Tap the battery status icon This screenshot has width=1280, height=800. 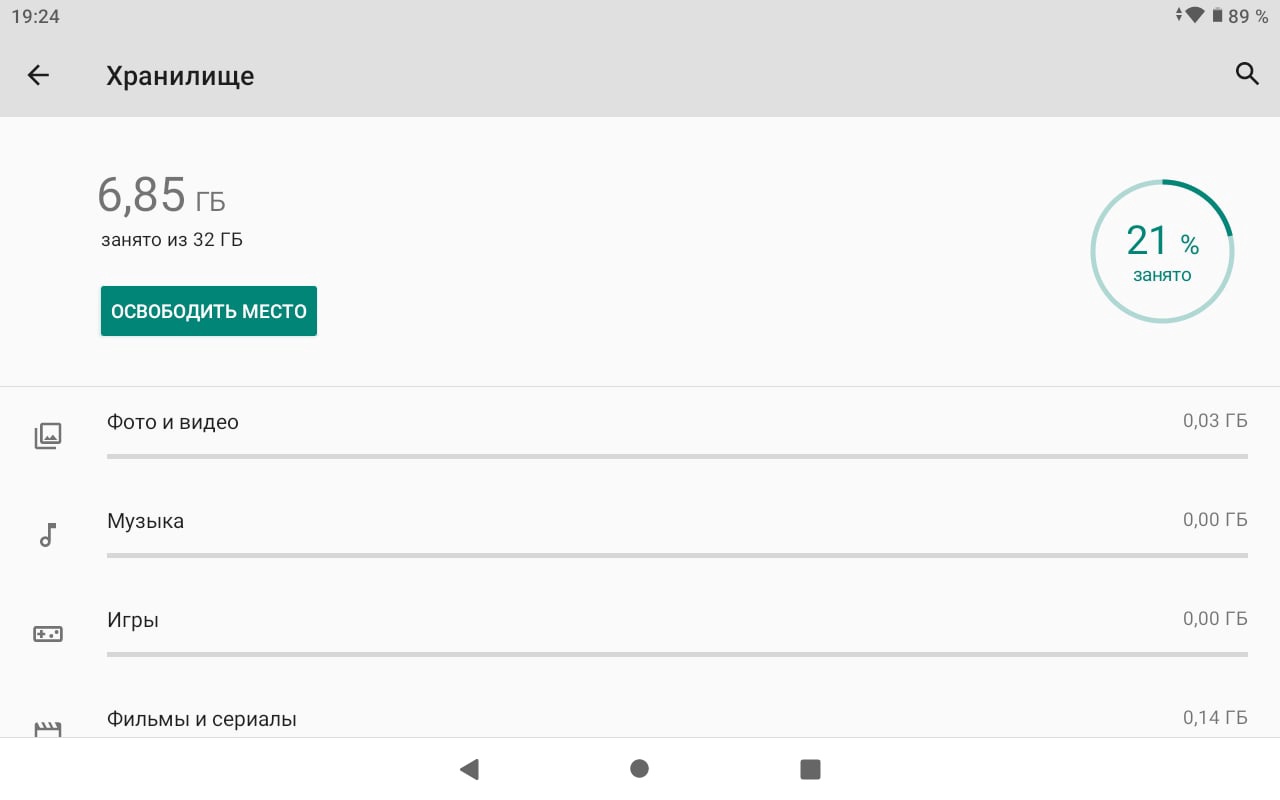(1217, 16)
